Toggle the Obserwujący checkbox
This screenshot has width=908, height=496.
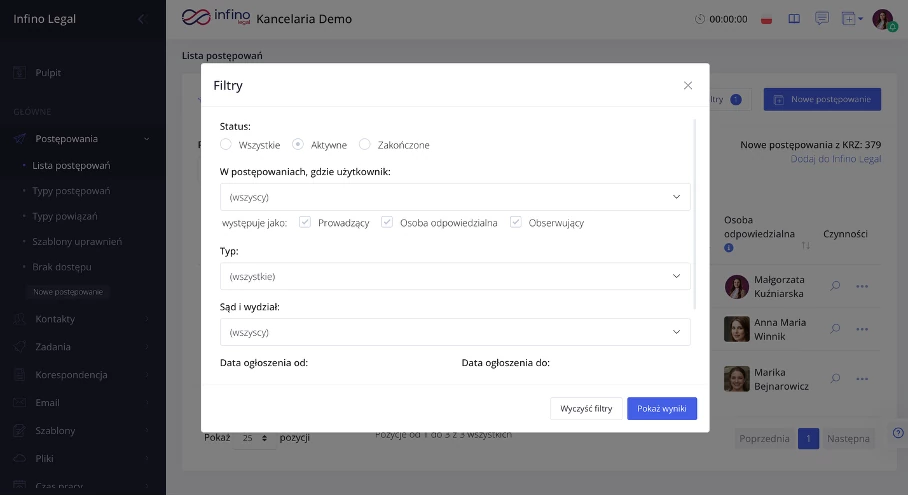click(x=515, y=222)
